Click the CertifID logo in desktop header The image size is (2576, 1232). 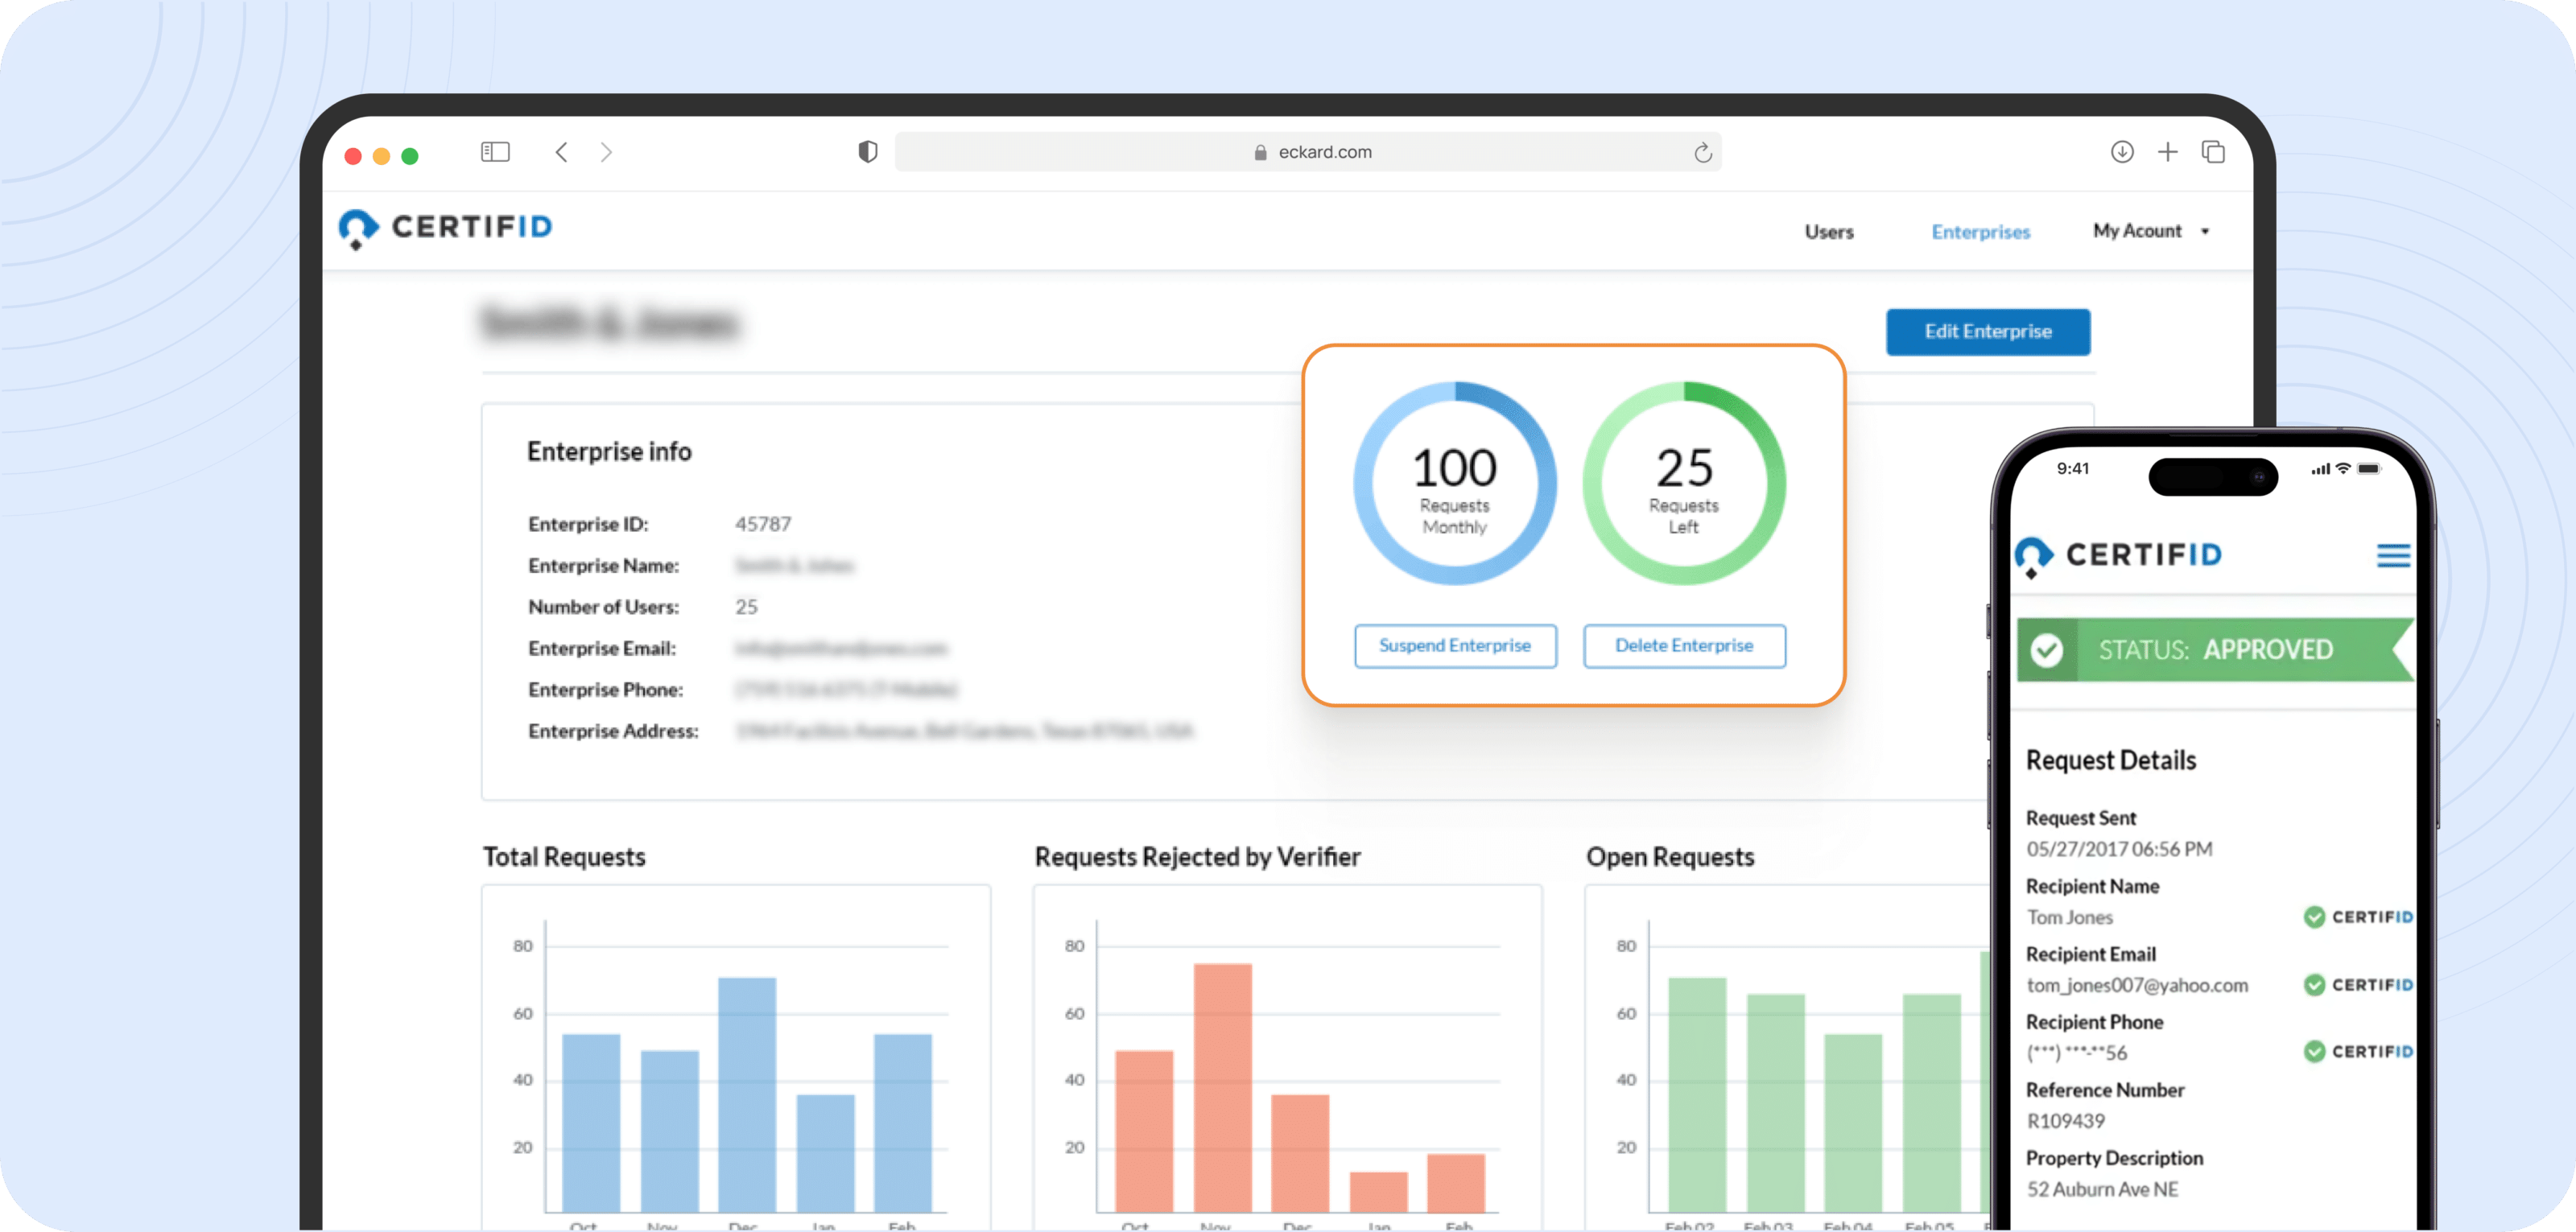[445, 228]
